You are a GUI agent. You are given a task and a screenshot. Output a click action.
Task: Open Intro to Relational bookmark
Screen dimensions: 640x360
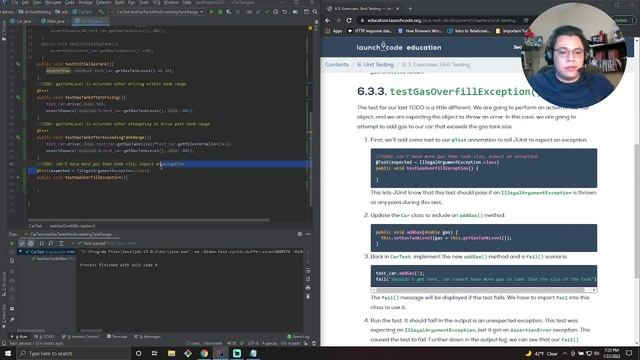tap(469, 31)
